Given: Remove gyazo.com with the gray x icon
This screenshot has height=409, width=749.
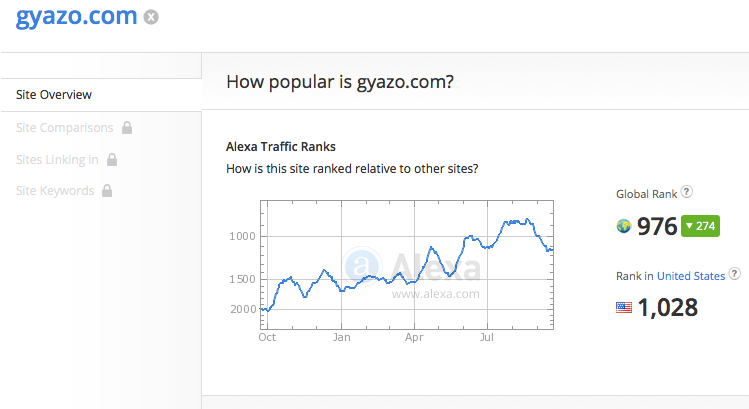Looking at the screenshot, I should [x=151, y=17].
